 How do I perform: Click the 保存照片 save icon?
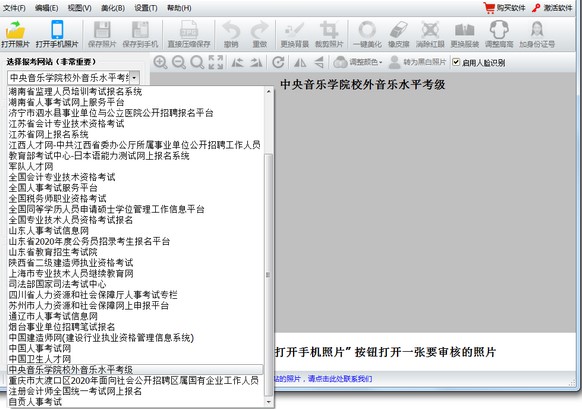(102, 34)
